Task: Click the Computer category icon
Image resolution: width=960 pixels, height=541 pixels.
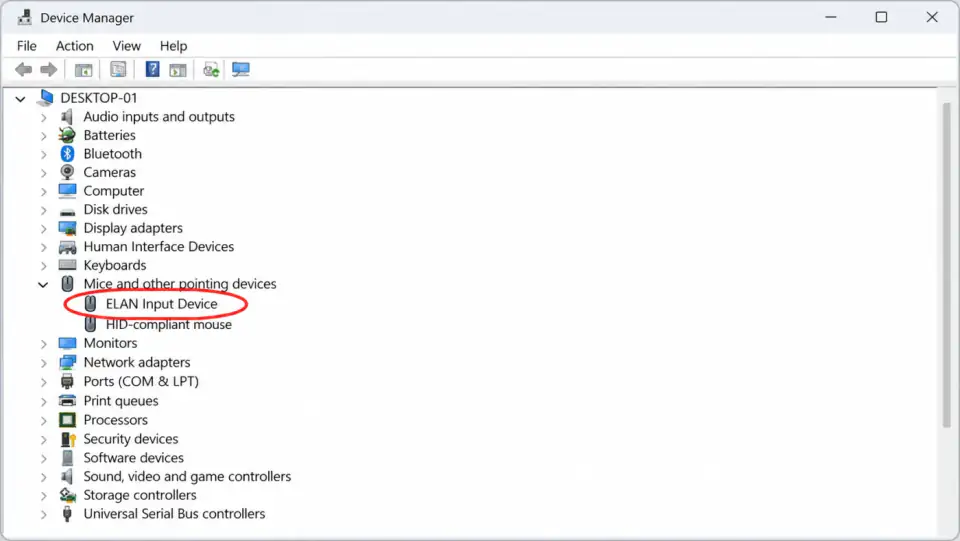Action: (x=67, y=191)
